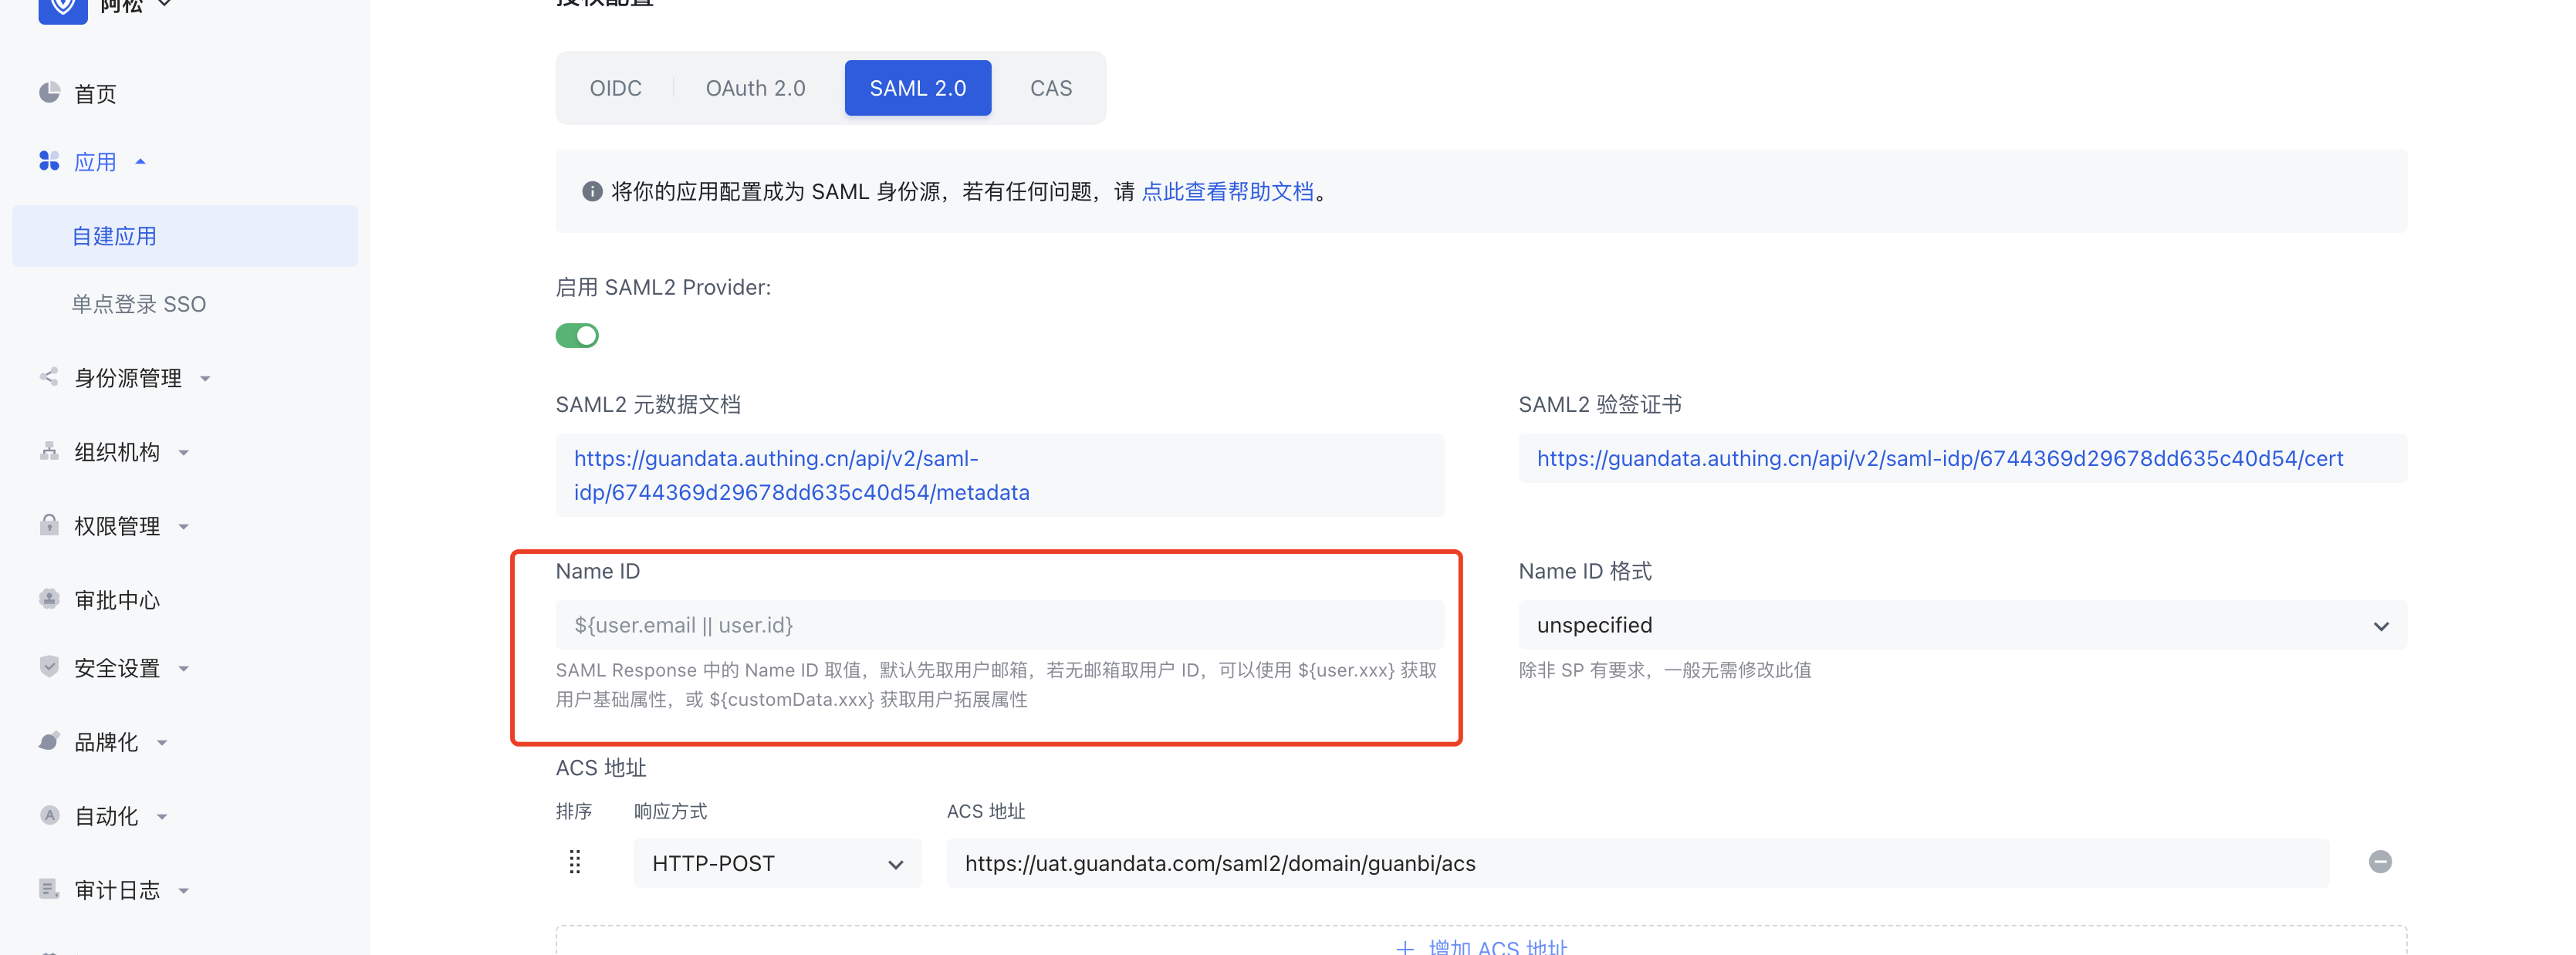Collapse the 应用 sidebar section
Image resolution: width=2576 pixels, height=955 pixels.
point(141,161)
